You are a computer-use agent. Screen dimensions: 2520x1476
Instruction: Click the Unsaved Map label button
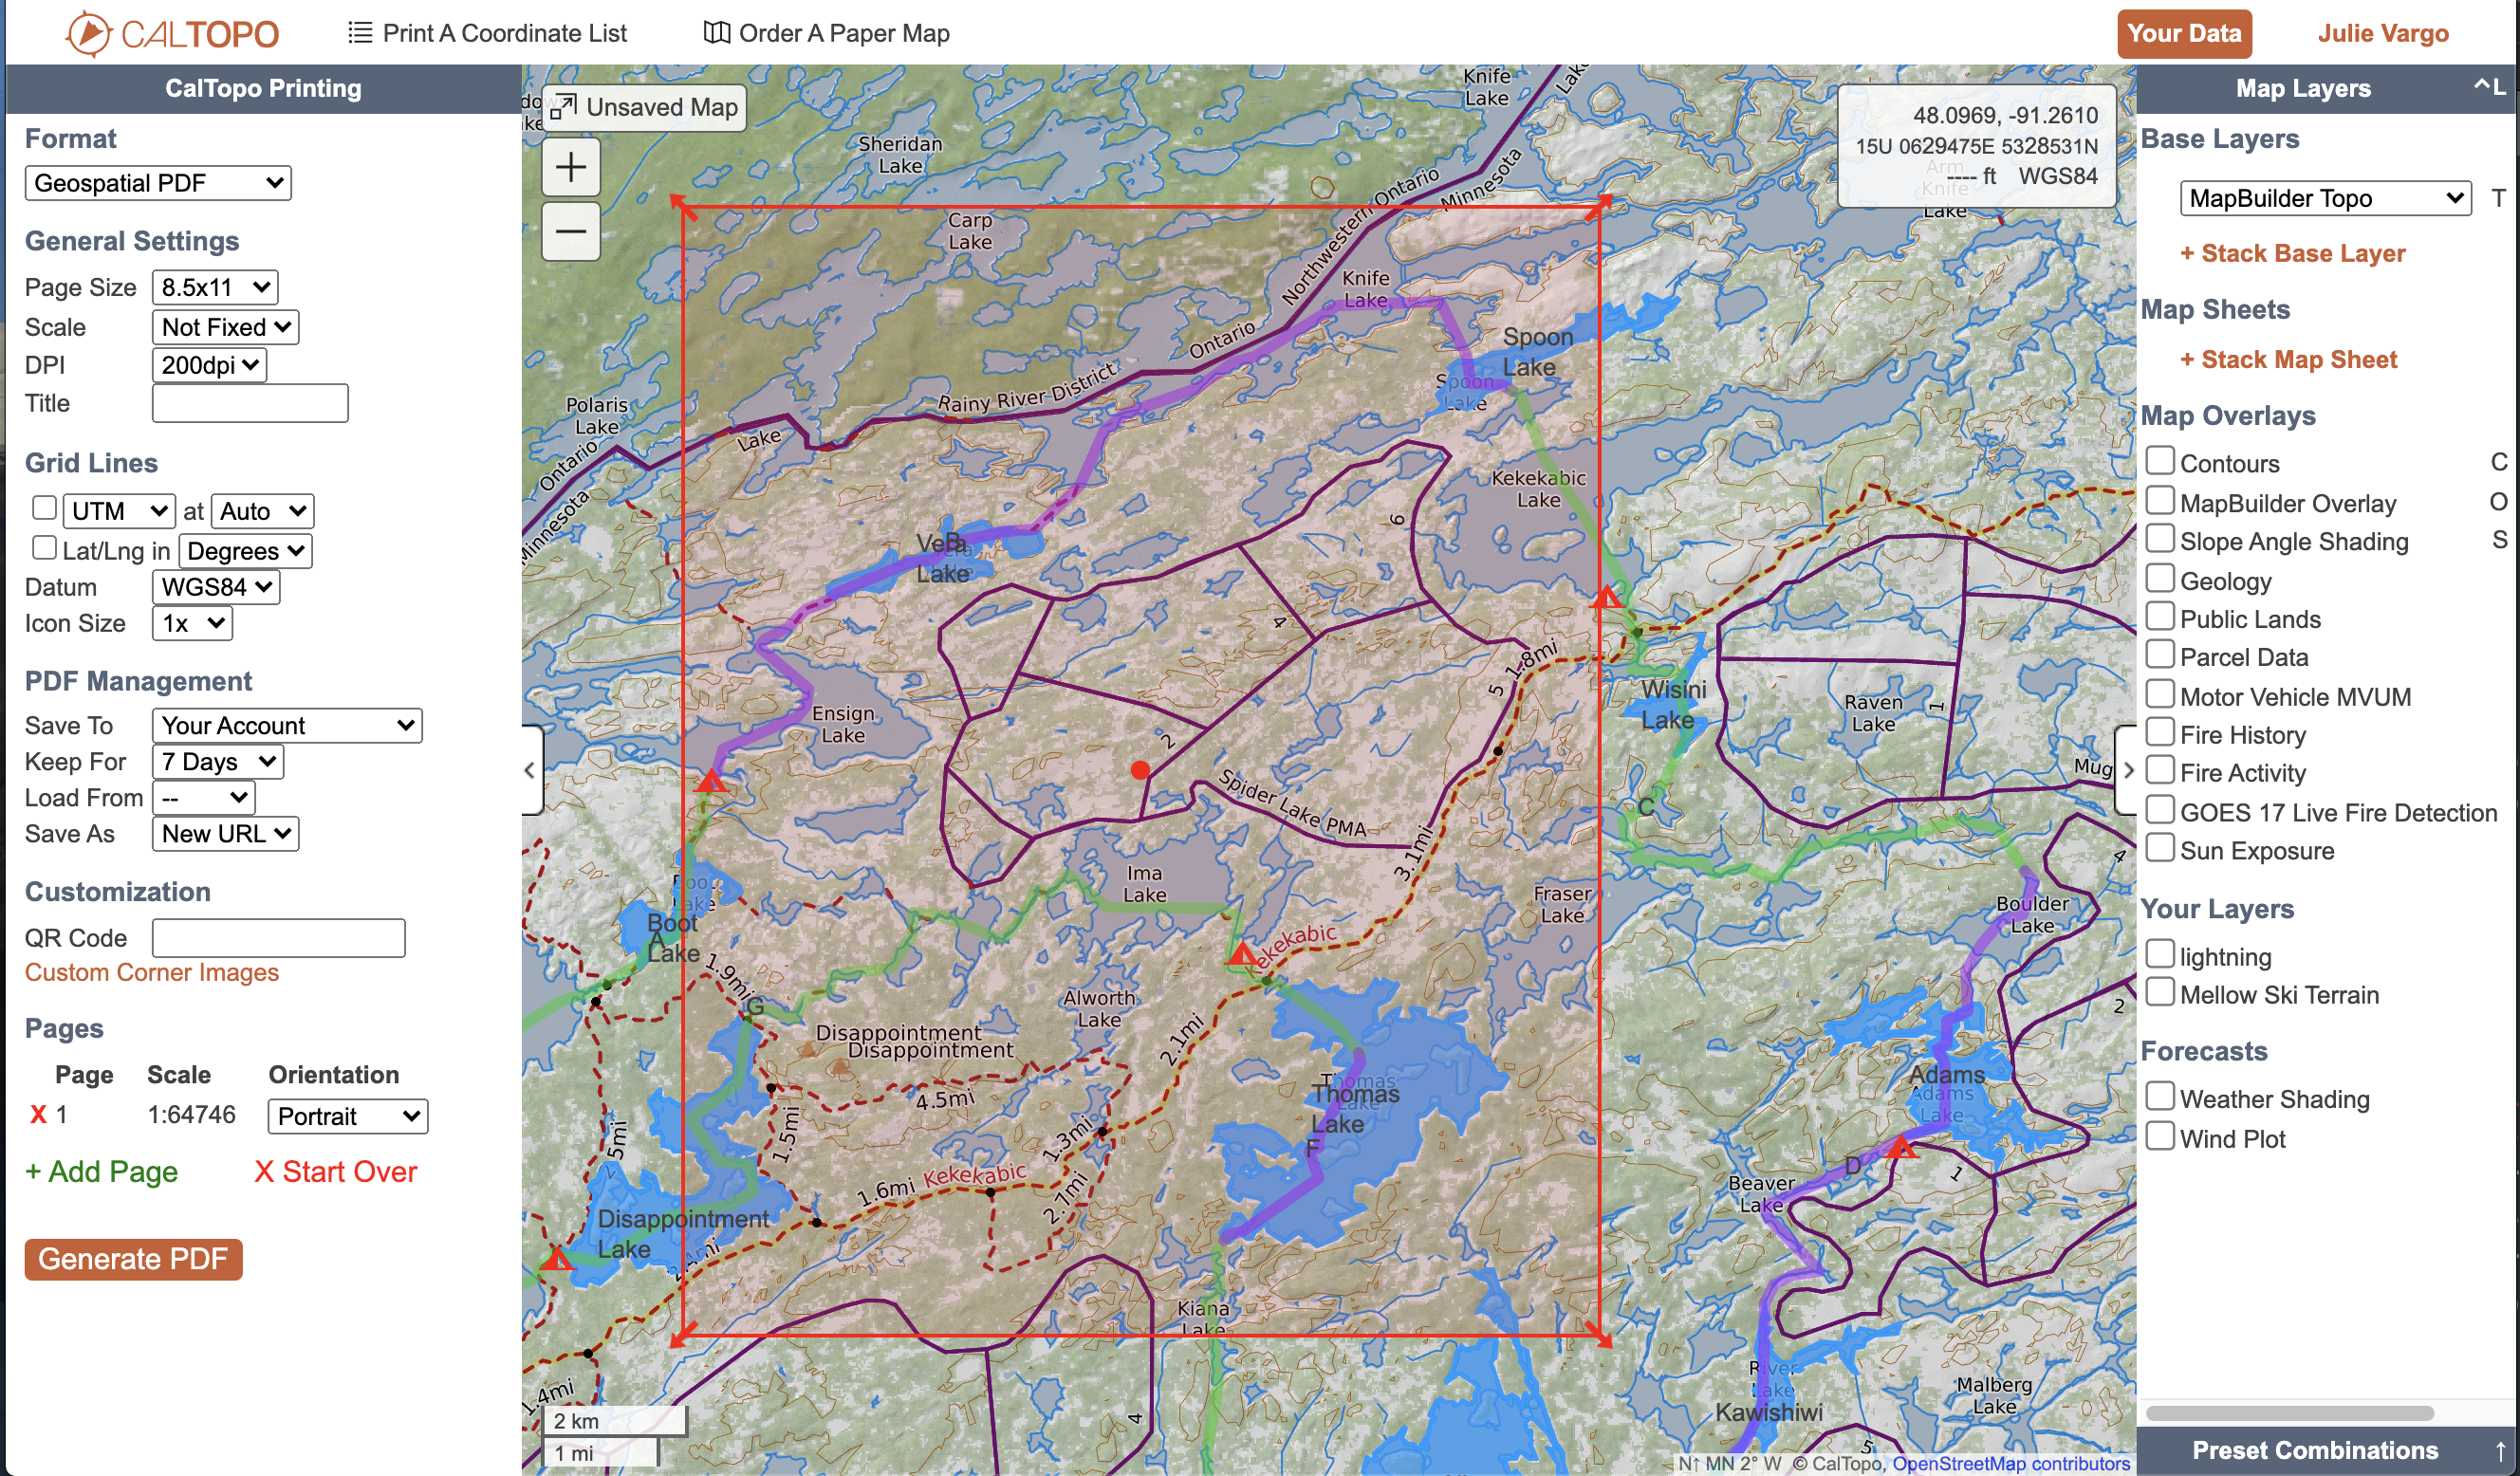click(x=644, y=107)
